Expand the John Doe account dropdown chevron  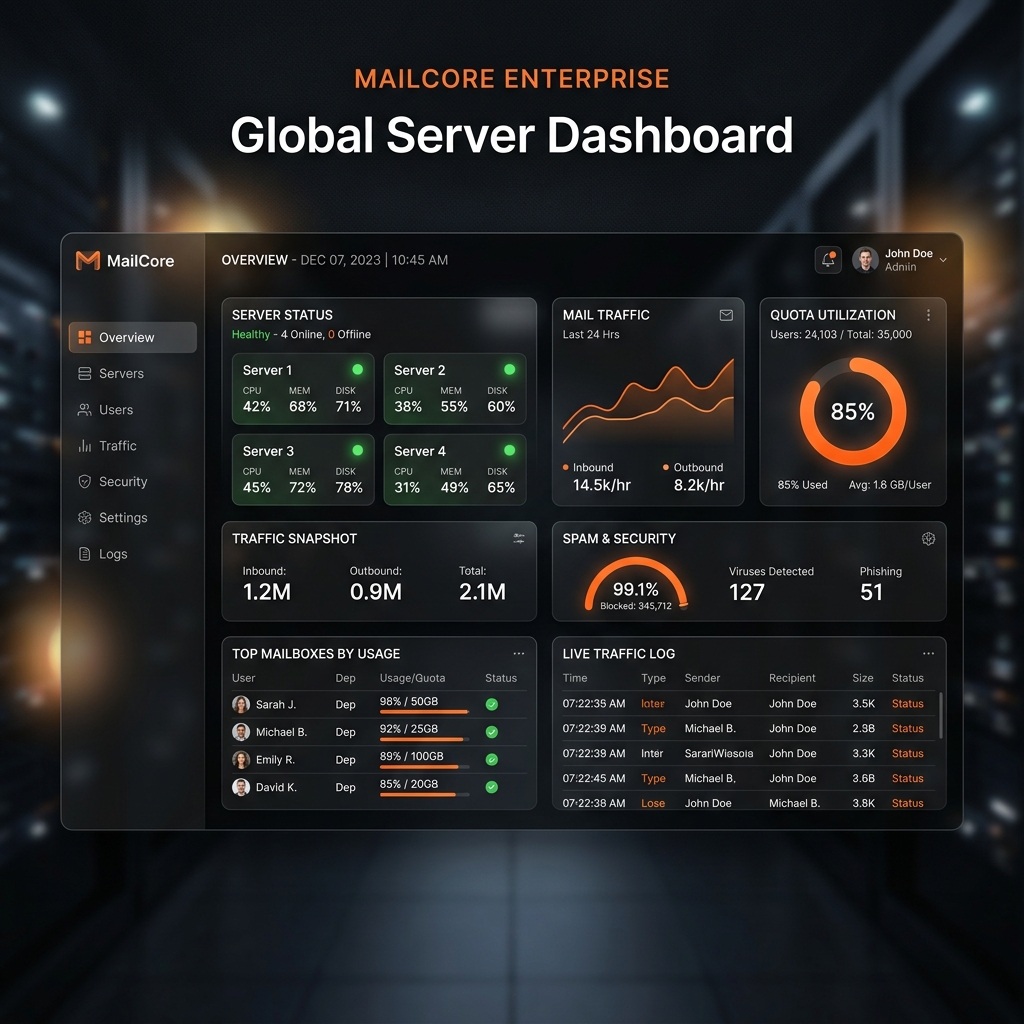pyautogui.click(x=943, y=260)
